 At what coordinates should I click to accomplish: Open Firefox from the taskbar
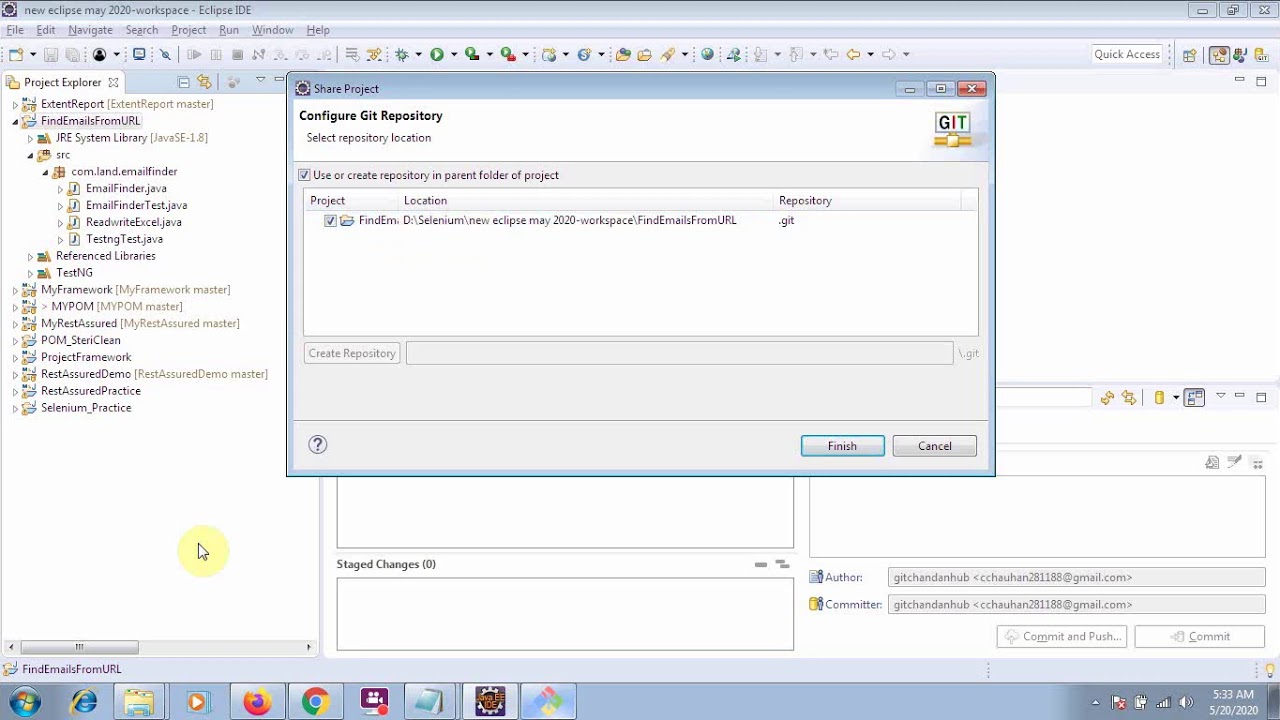click(256, 702)
